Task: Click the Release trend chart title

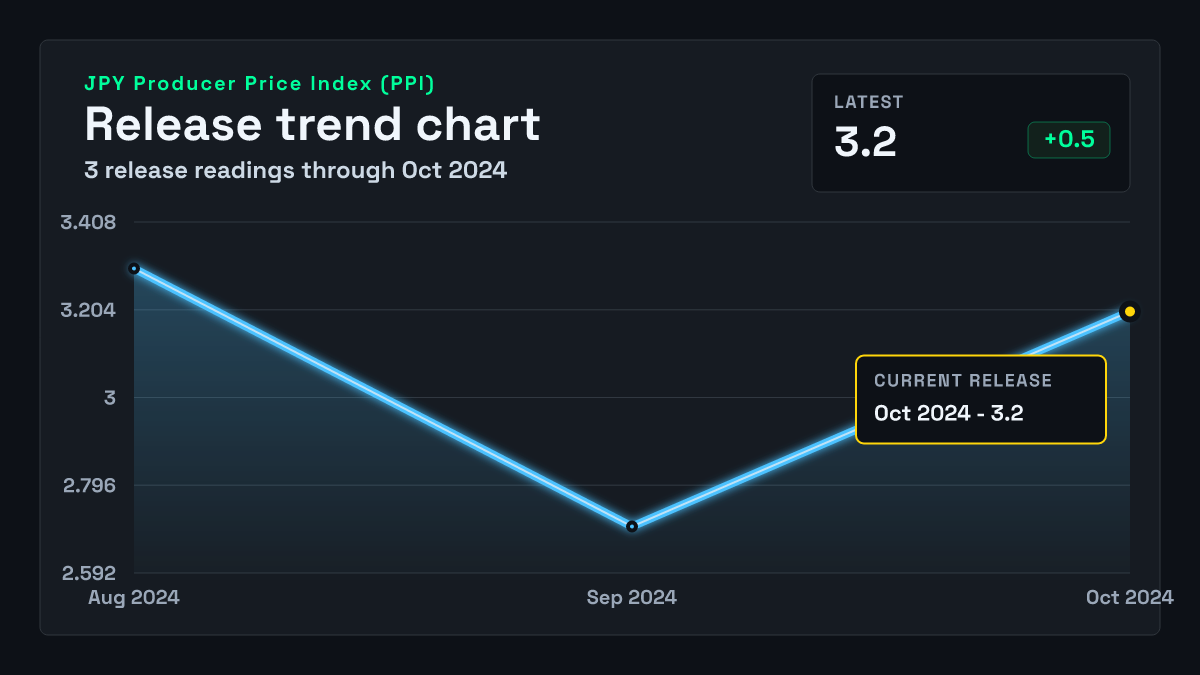Action: pyautogui.click(x=312, y=124)
